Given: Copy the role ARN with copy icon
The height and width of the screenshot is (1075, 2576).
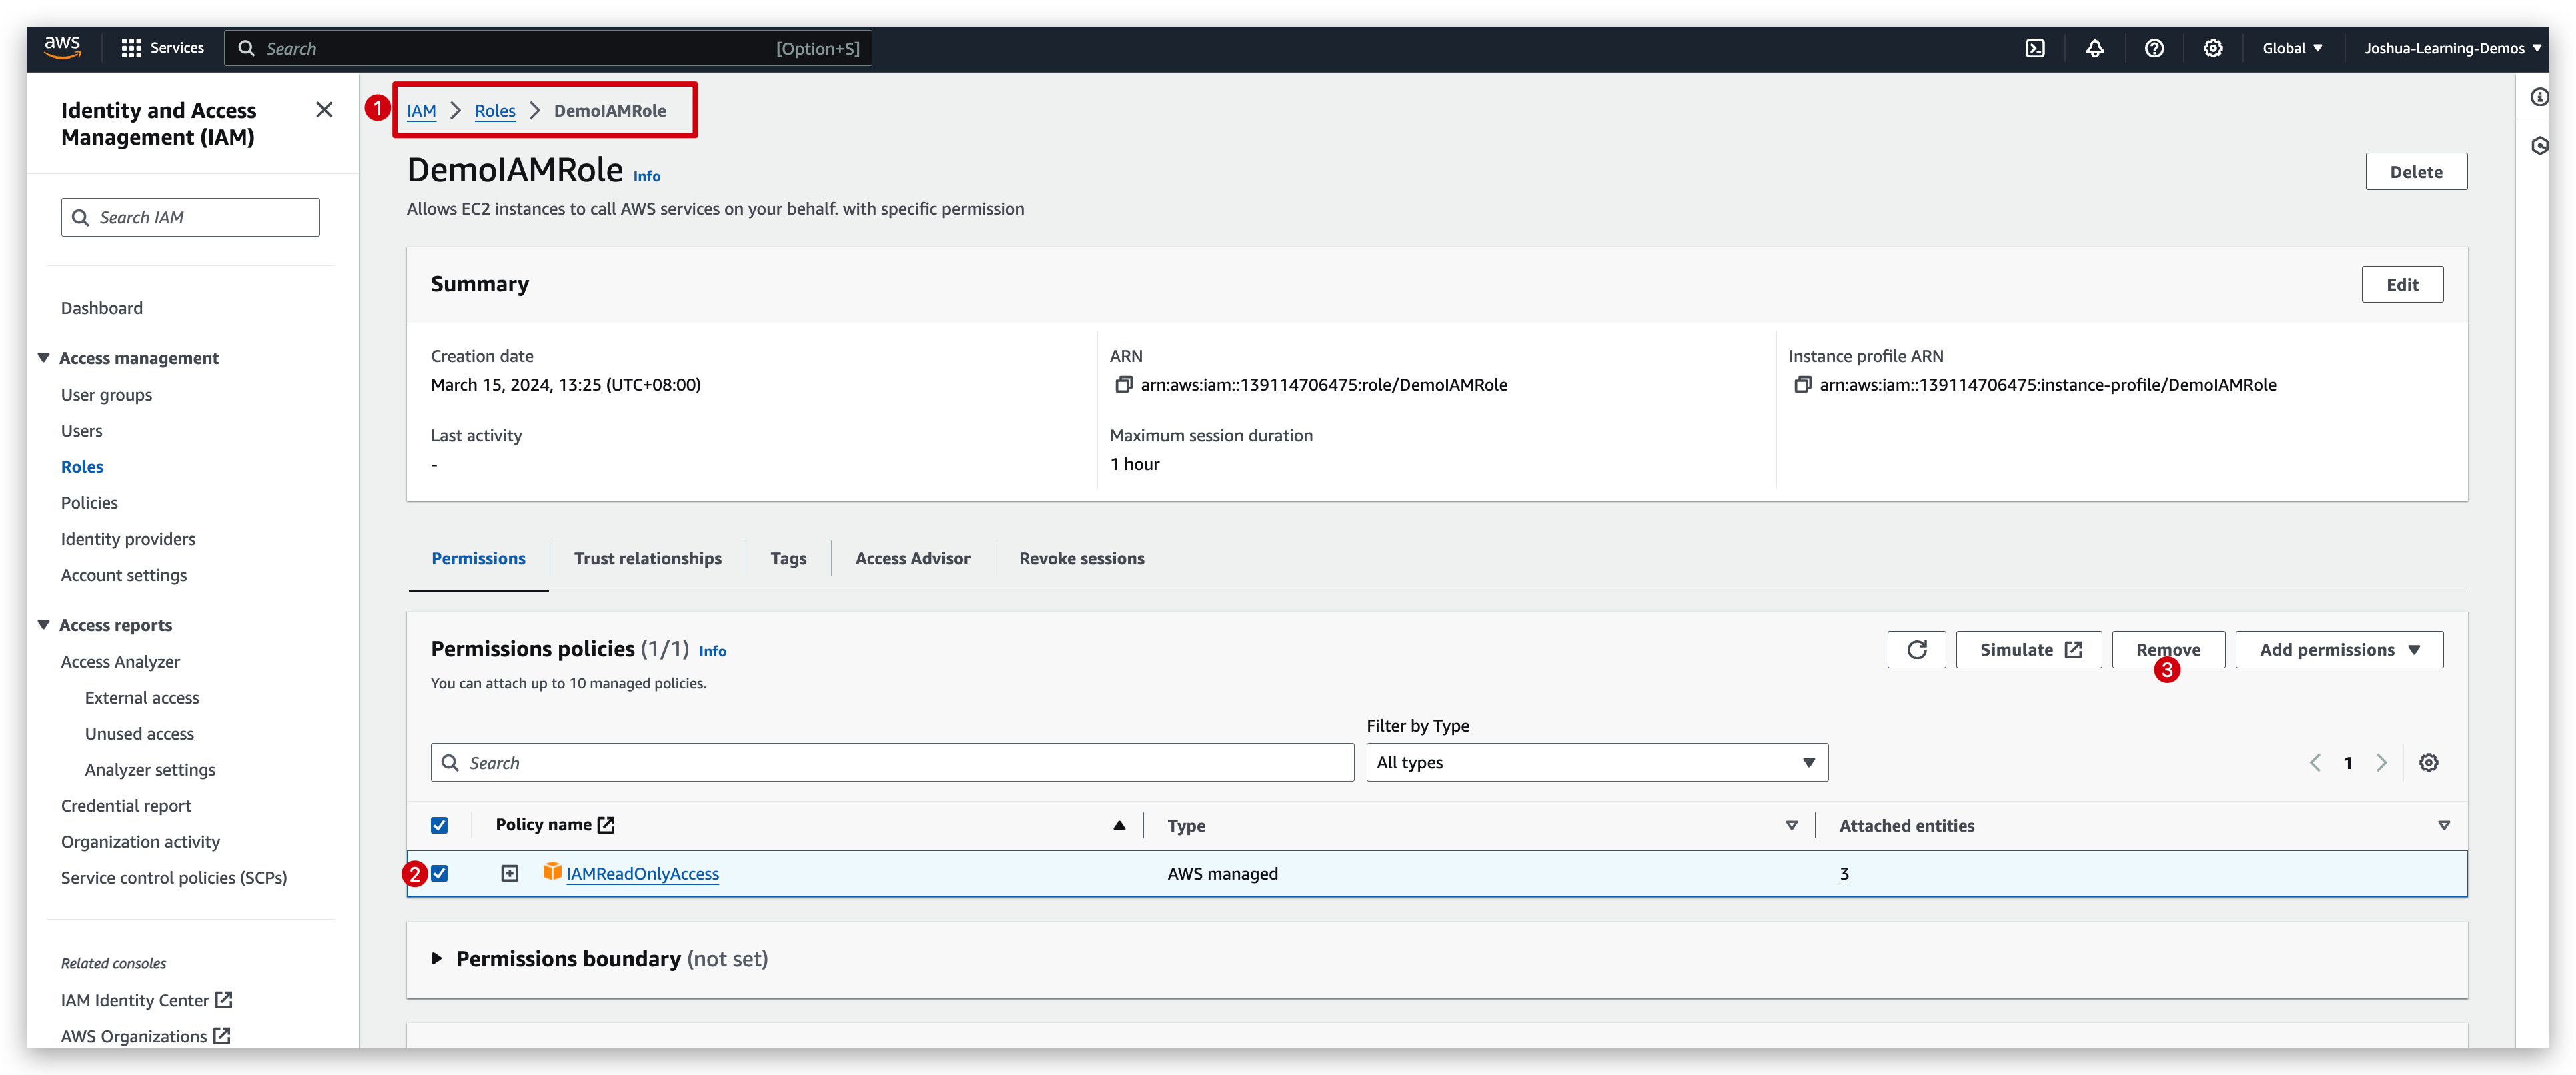Looking at the screenshot, I should point(1123,385).
